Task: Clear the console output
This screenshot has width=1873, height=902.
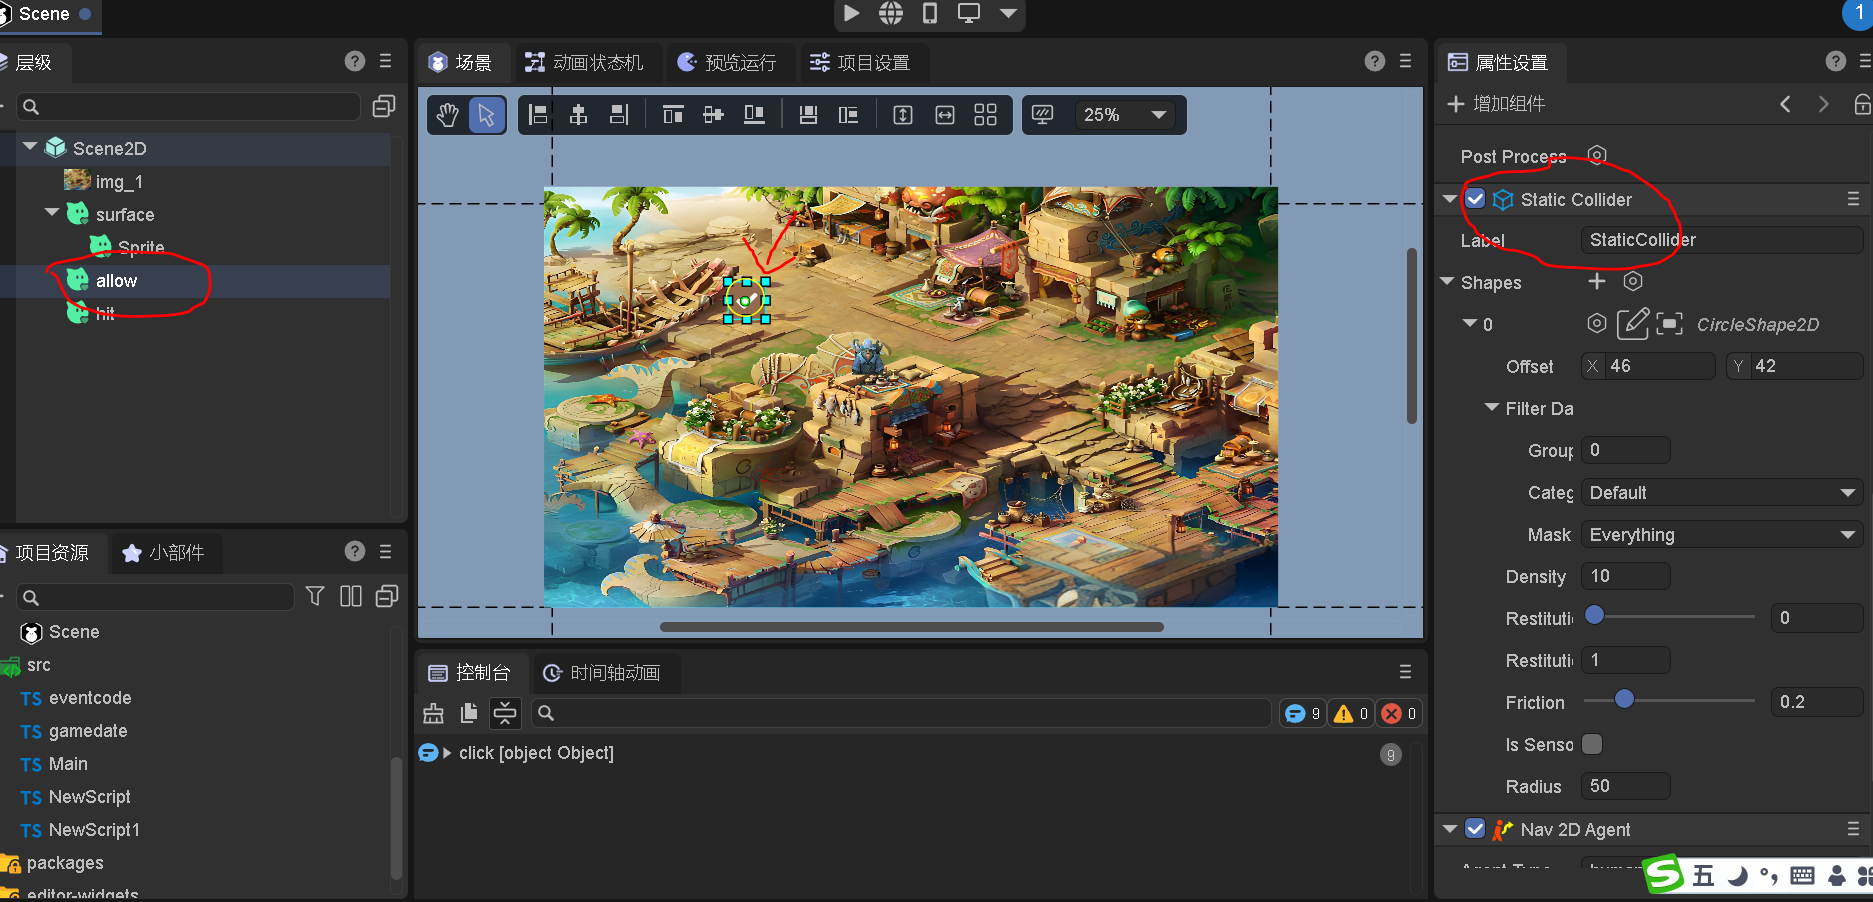Action: click(433, 713)
